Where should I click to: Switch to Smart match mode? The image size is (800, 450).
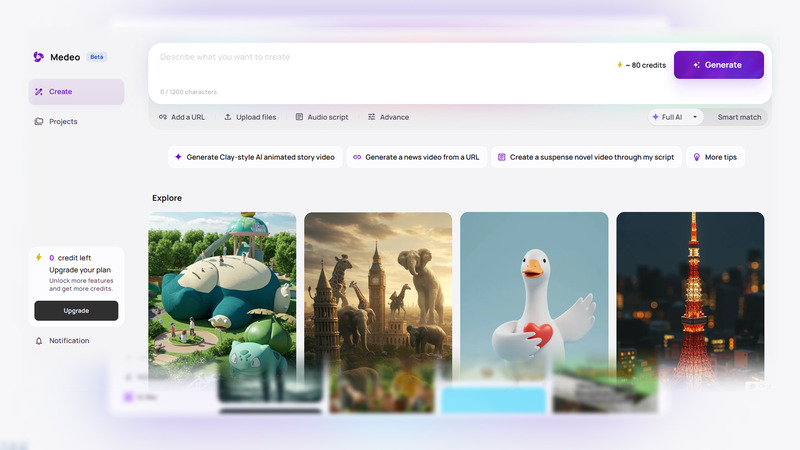point(739,117)
